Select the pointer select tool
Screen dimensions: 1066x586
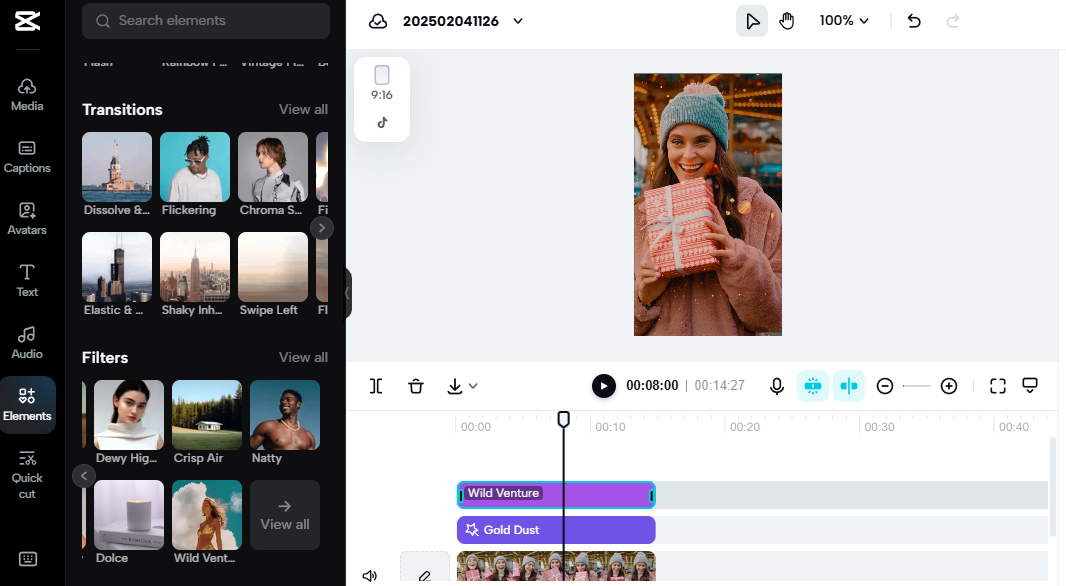pos(752,21)
